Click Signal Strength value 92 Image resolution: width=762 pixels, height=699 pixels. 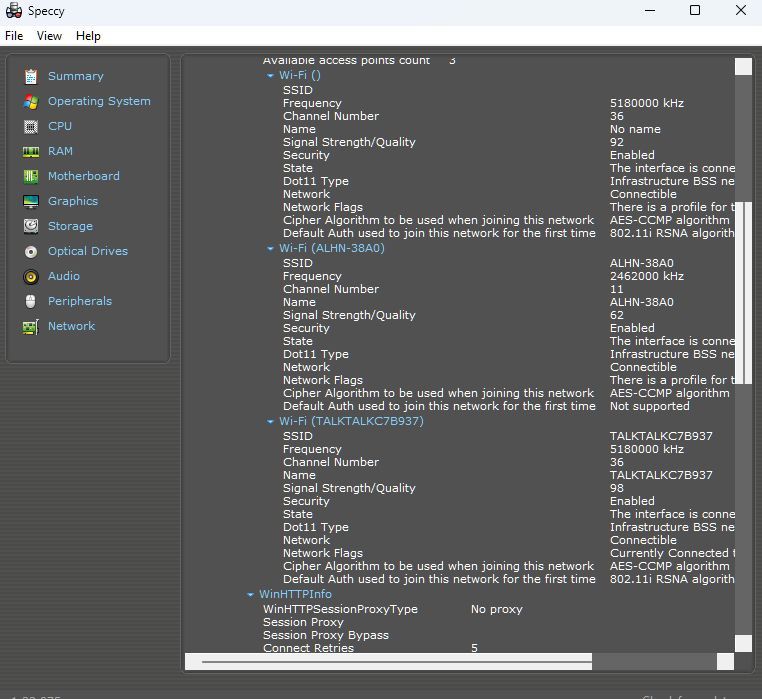(617, 142)
